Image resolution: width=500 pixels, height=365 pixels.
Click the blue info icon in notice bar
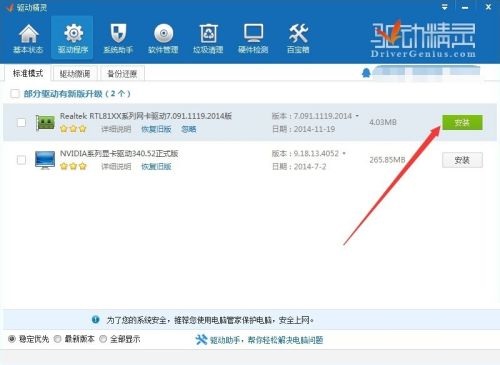[96, 320]
